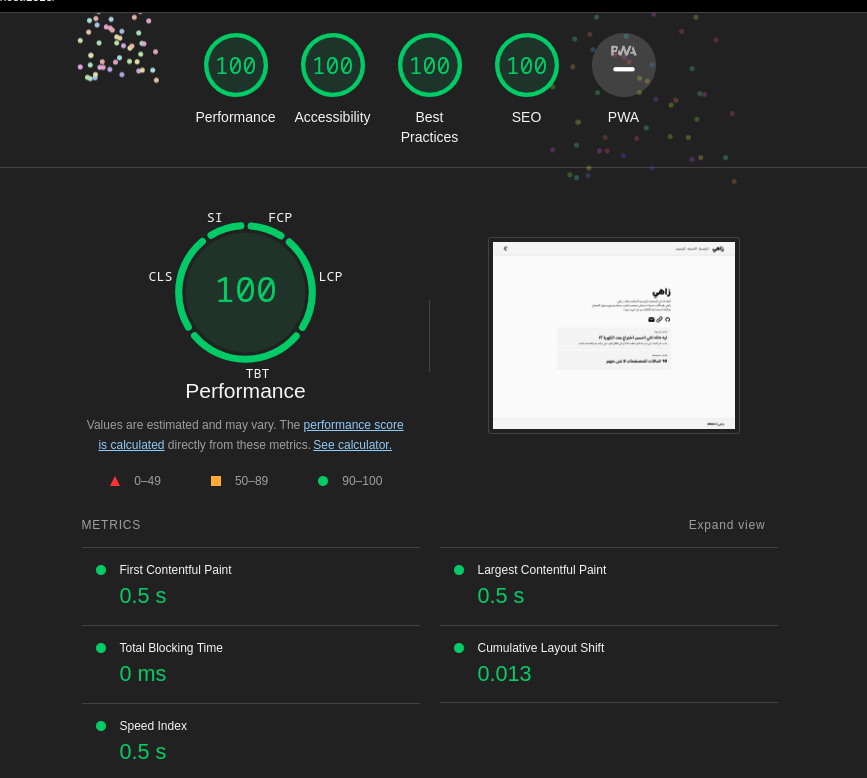Click the Performance score gauge at top

click(235, 66)
